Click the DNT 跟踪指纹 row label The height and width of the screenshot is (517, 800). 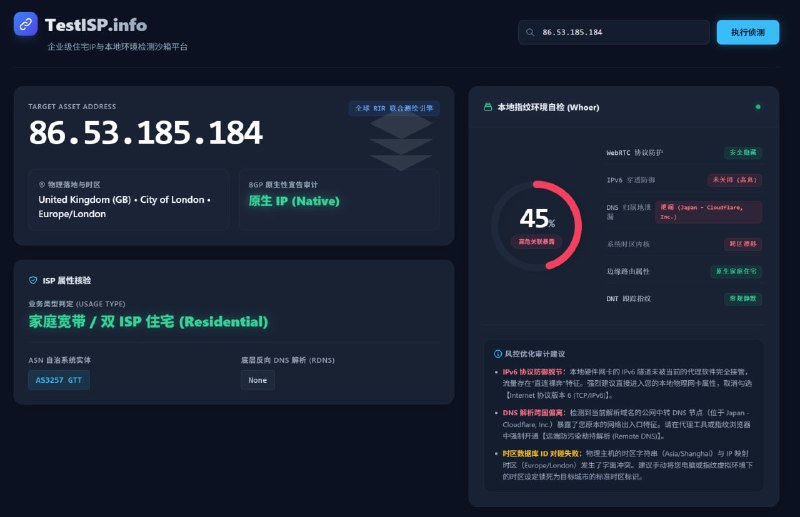click(629, 299)
